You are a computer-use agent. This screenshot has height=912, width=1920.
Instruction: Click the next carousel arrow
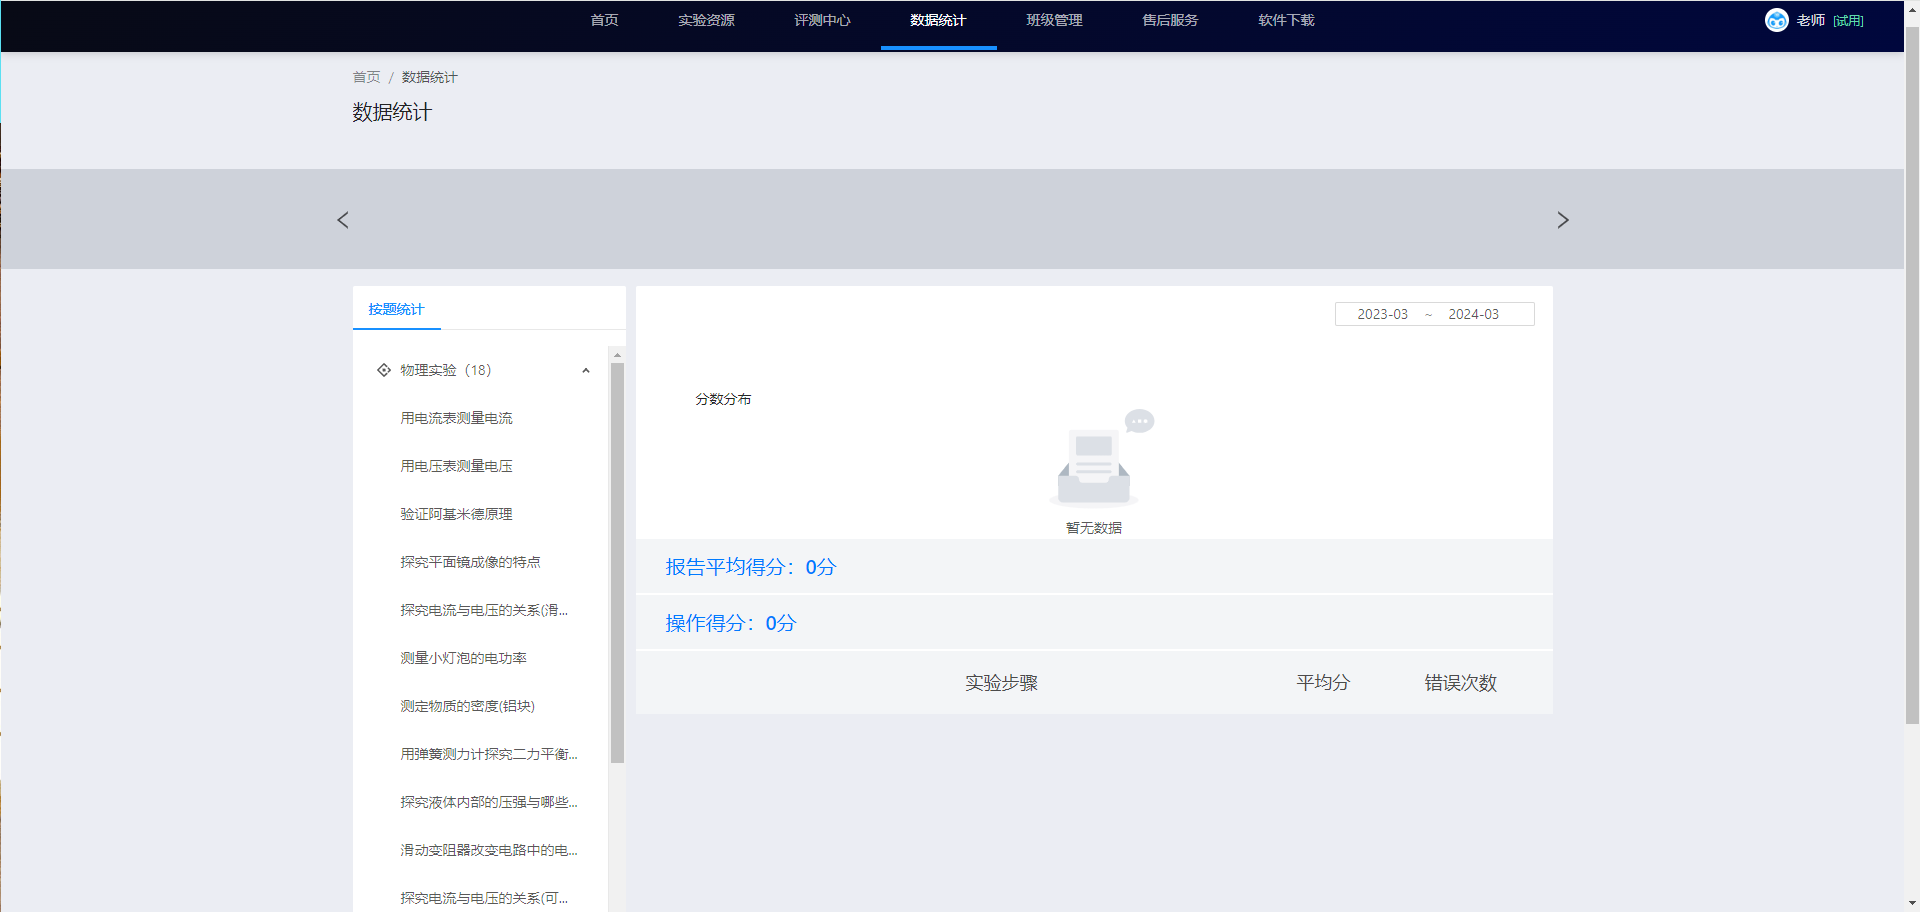[1562, 220]
